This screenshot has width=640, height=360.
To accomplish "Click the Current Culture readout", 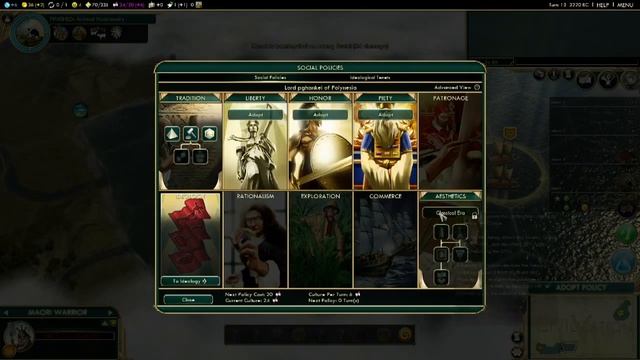I will pyautogui.click(x=251, y=300).
